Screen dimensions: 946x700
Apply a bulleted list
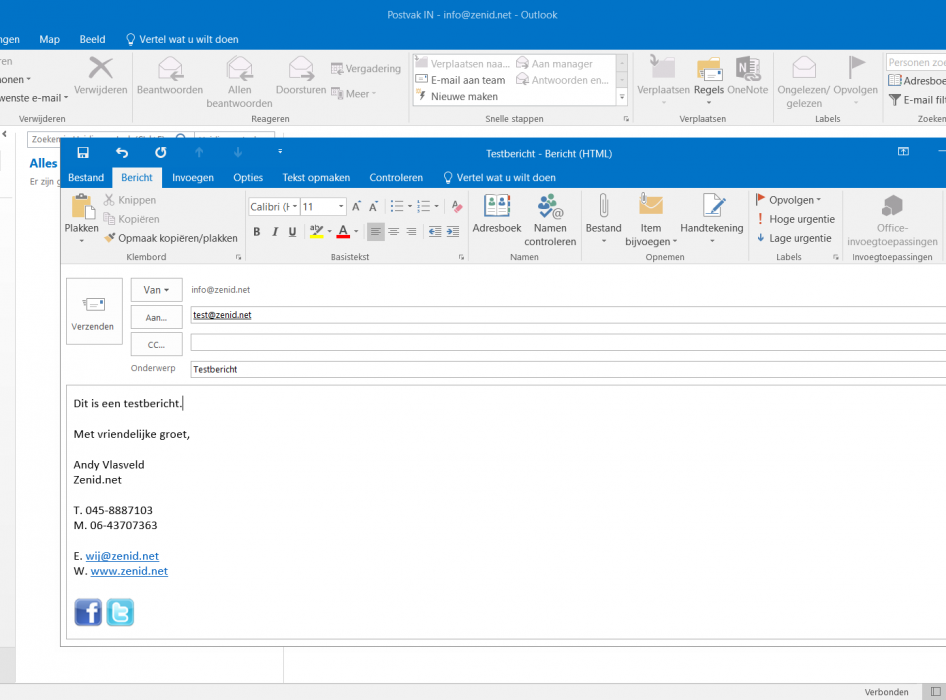click(396, 207)
